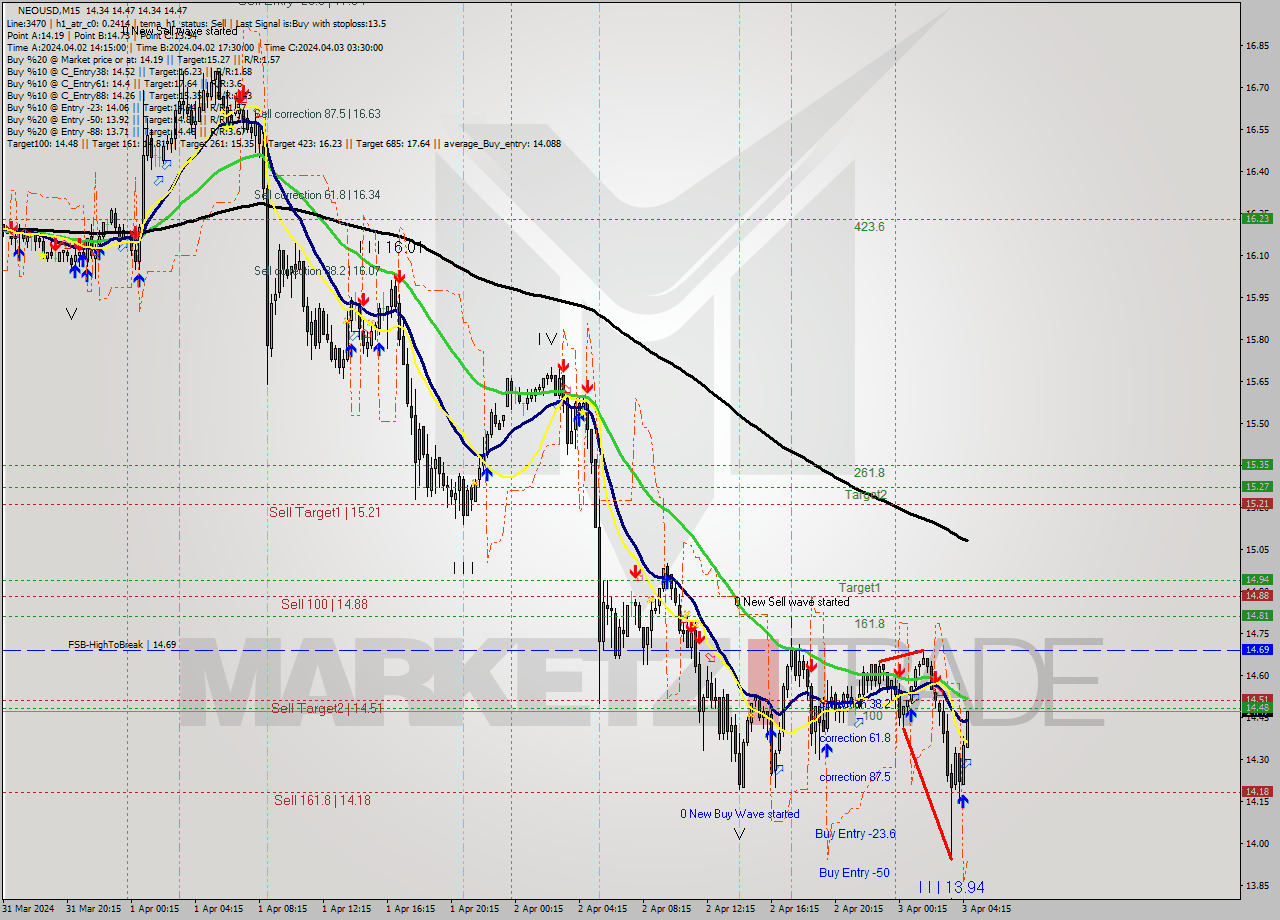Click the 16.85 value on price scale

pos(1257,46)
